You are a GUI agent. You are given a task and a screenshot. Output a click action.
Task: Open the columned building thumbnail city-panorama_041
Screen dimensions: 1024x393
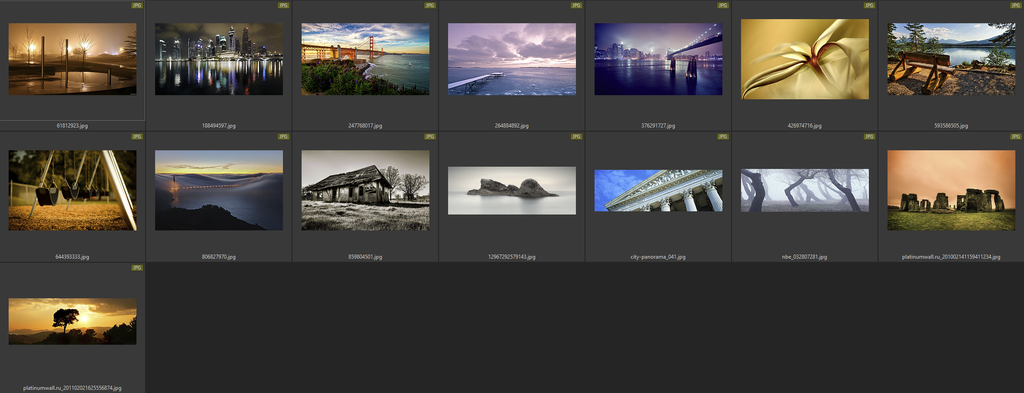click(x=658, y=190)
